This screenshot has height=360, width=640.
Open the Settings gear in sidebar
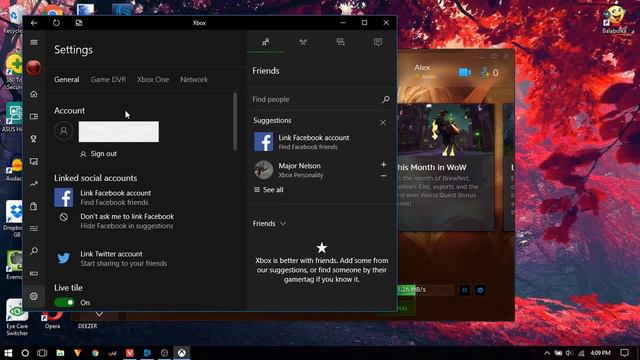pos(34,296)
